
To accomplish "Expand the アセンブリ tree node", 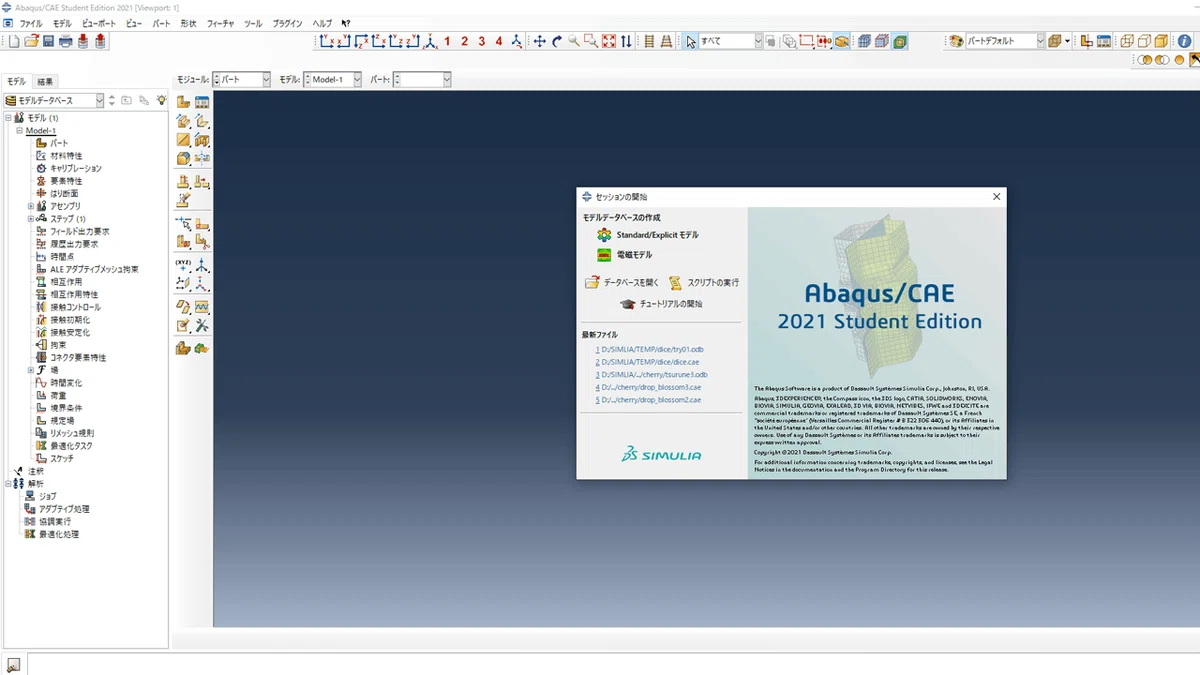I will 31,206.
